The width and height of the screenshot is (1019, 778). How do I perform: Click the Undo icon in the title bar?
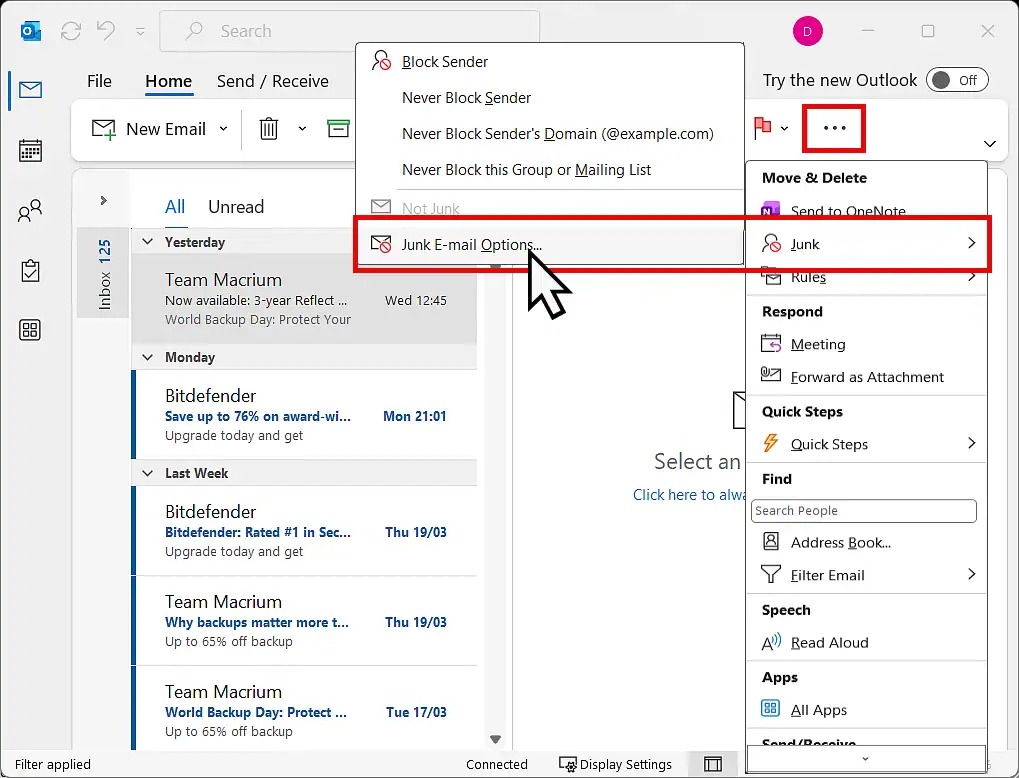point(106,31)
